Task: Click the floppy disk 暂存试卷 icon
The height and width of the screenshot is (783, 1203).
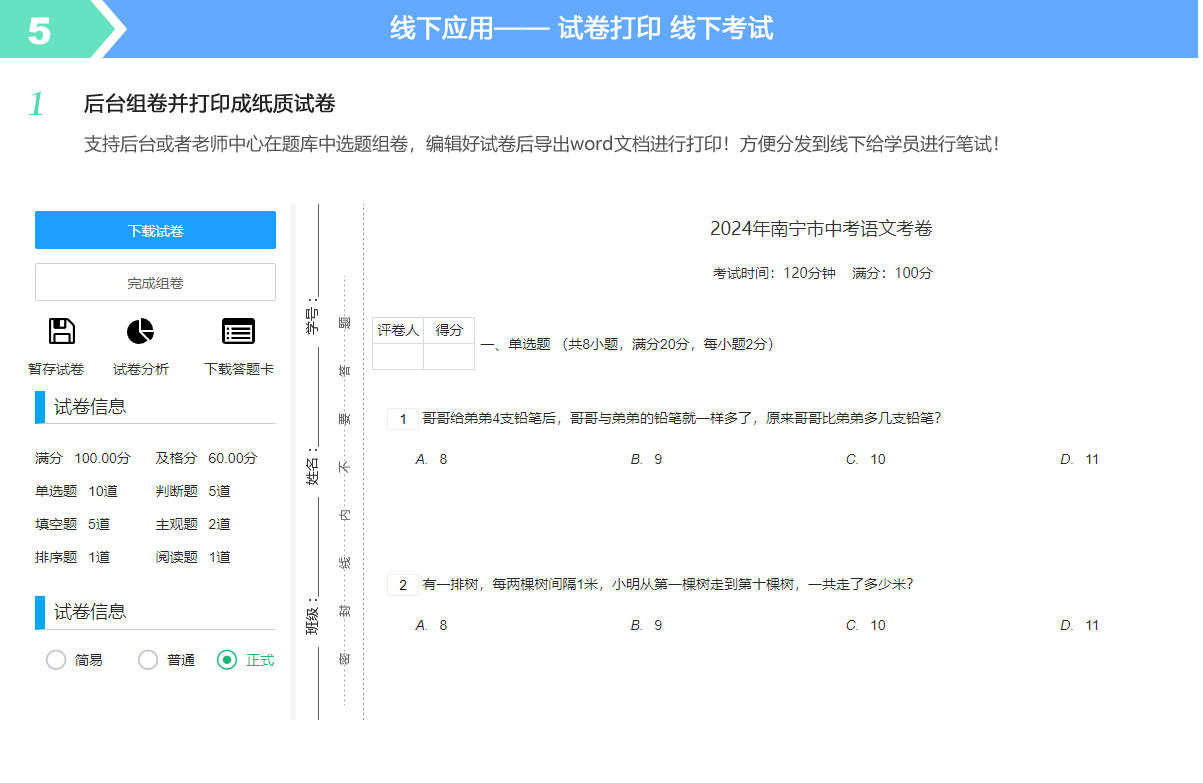Action: 62,331
